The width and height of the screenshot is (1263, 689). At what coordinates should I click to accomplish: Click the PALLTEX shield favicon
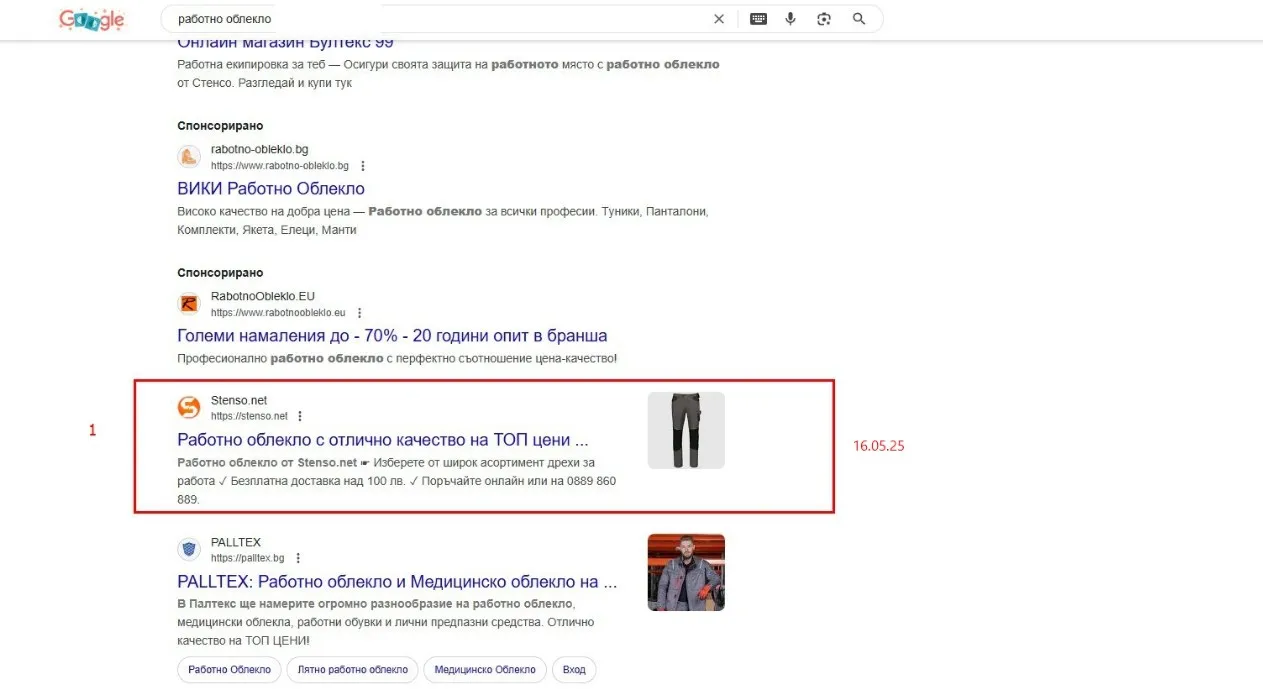(x=189, y=549)
